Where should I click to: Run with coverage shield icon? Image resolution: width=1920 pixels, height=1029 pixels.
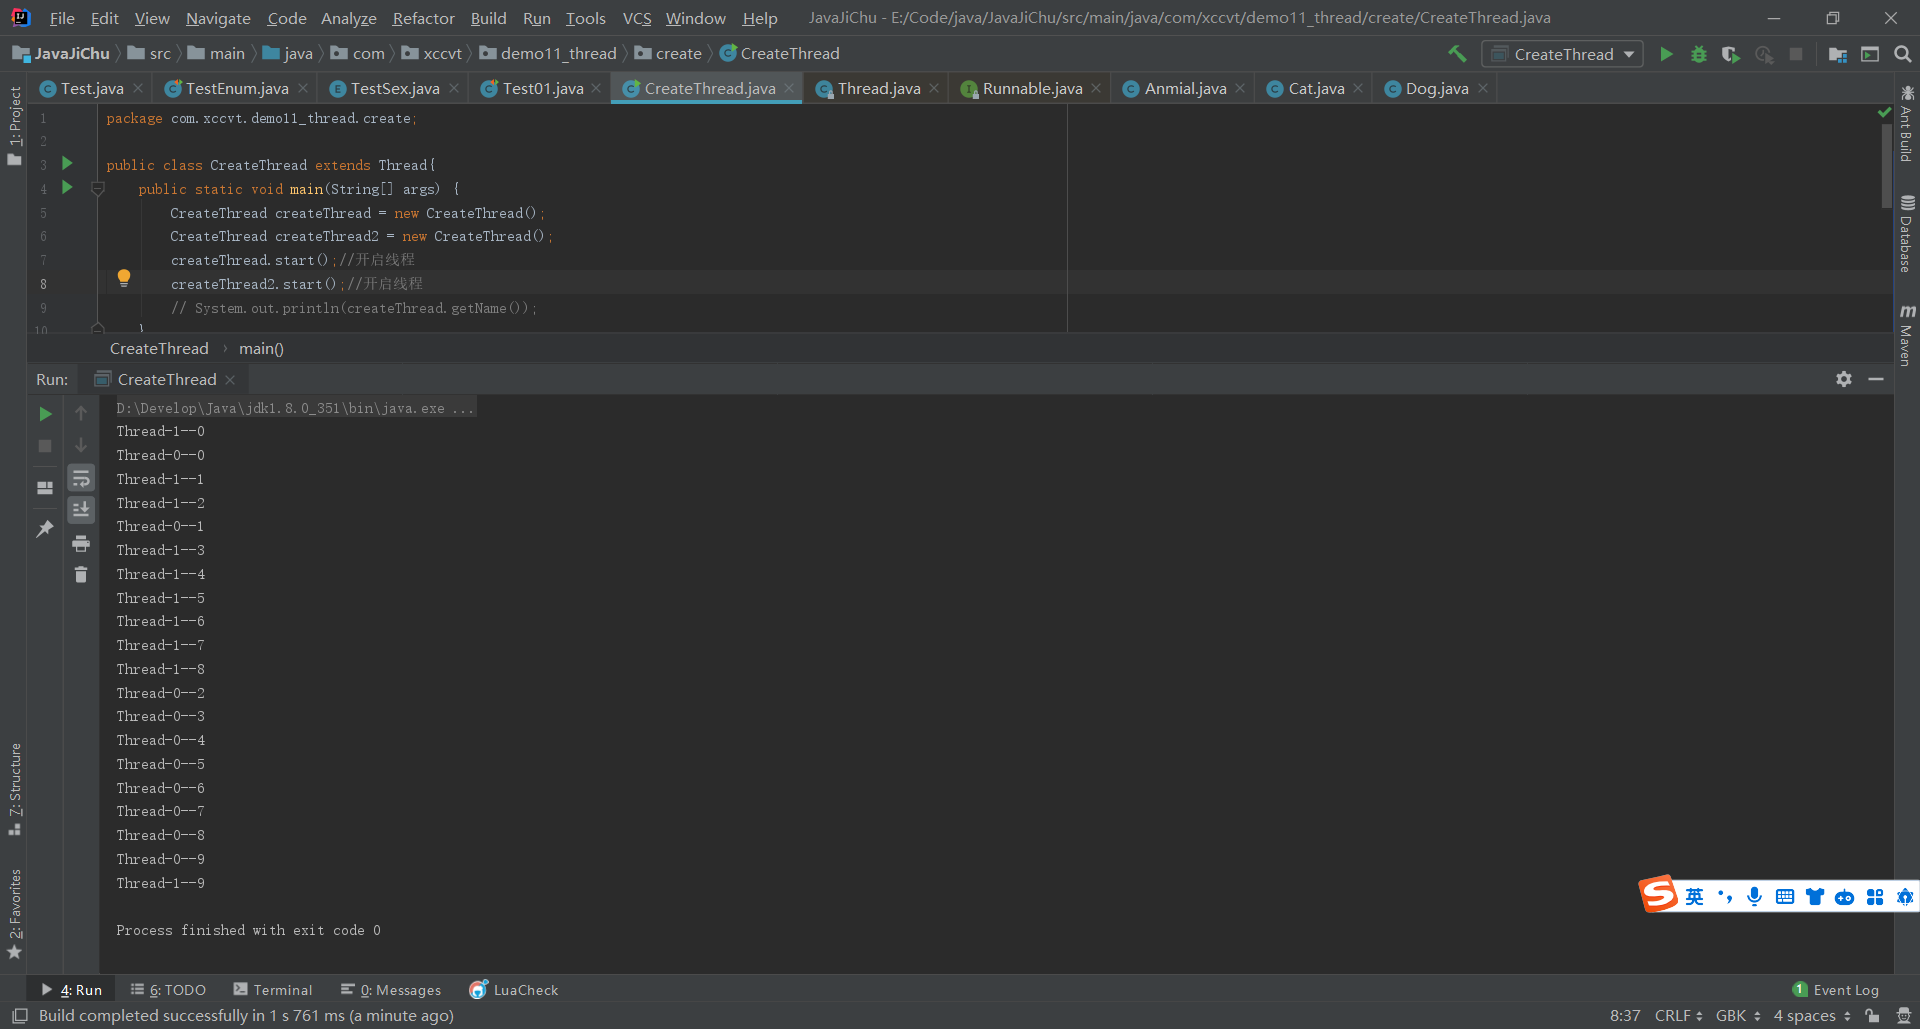(1731, 54)
